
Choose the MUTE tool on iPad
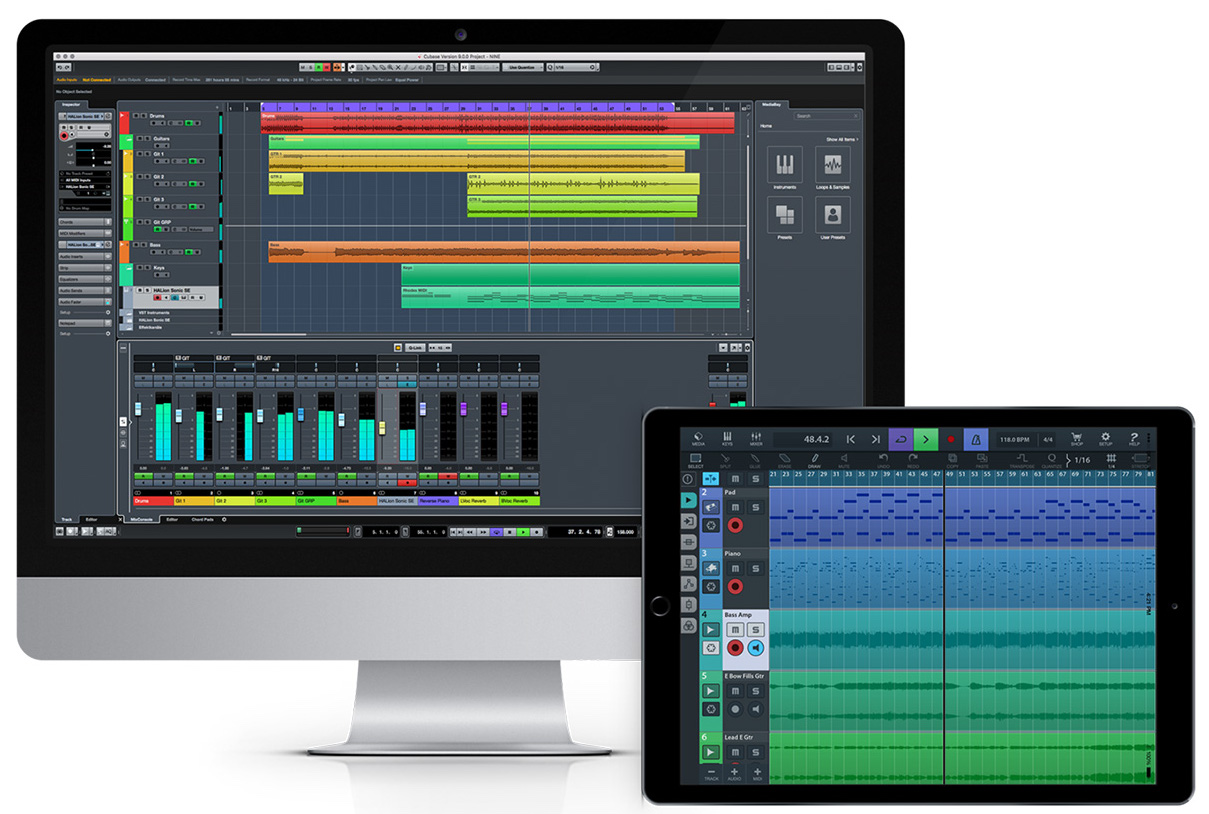tap(844, 461)
